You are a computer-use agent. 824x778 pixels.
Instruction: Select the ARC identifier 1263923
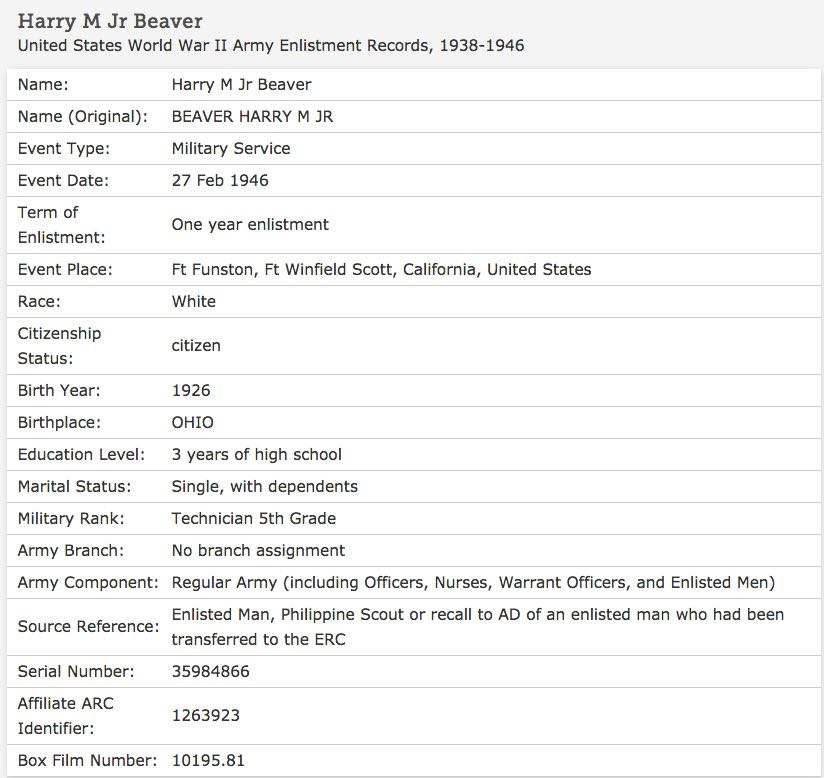click(x=206, y=716)
